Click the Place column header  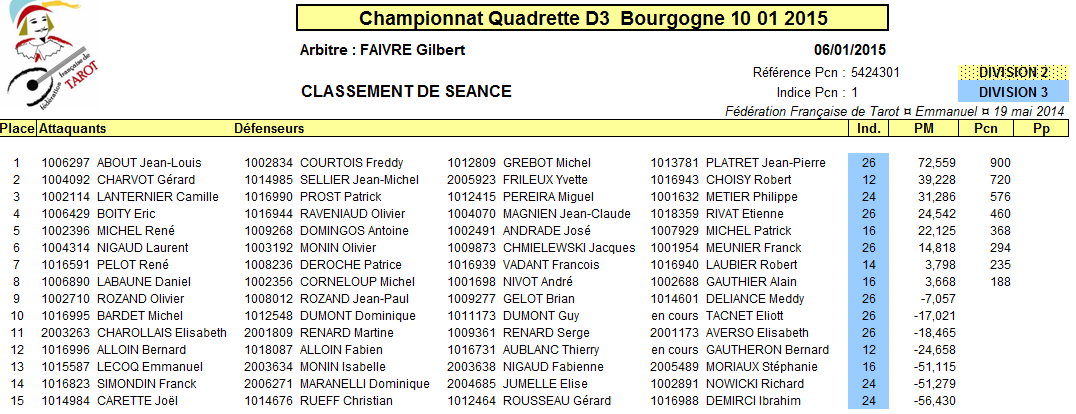(18, 128)
